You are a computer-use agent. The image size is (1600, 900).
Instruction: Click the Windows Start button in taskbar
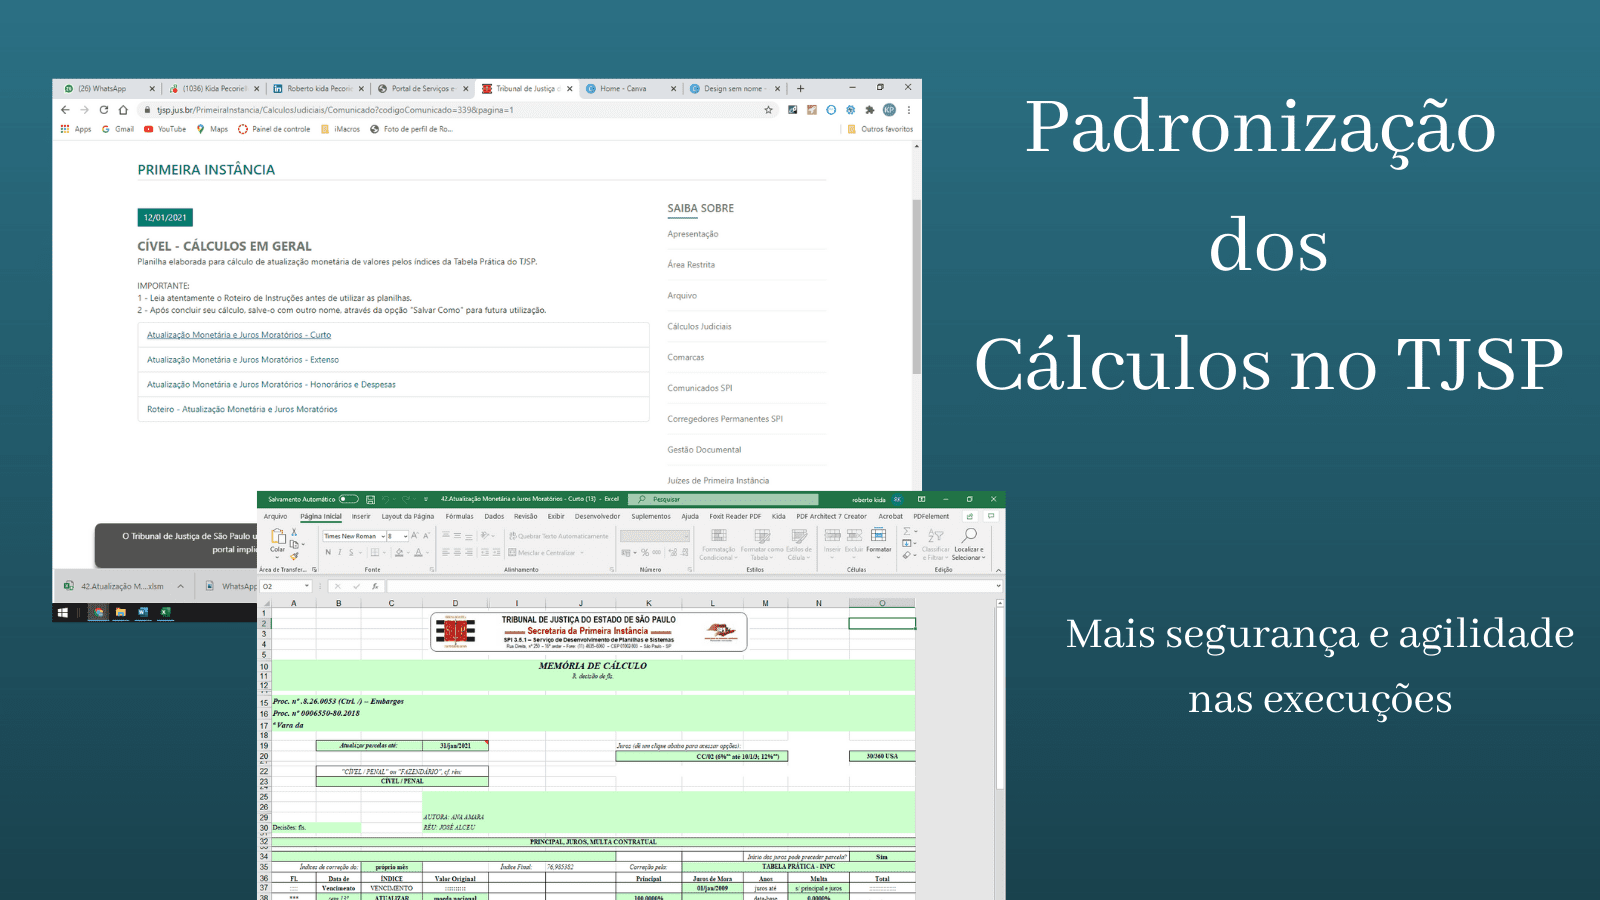(62, 612)
